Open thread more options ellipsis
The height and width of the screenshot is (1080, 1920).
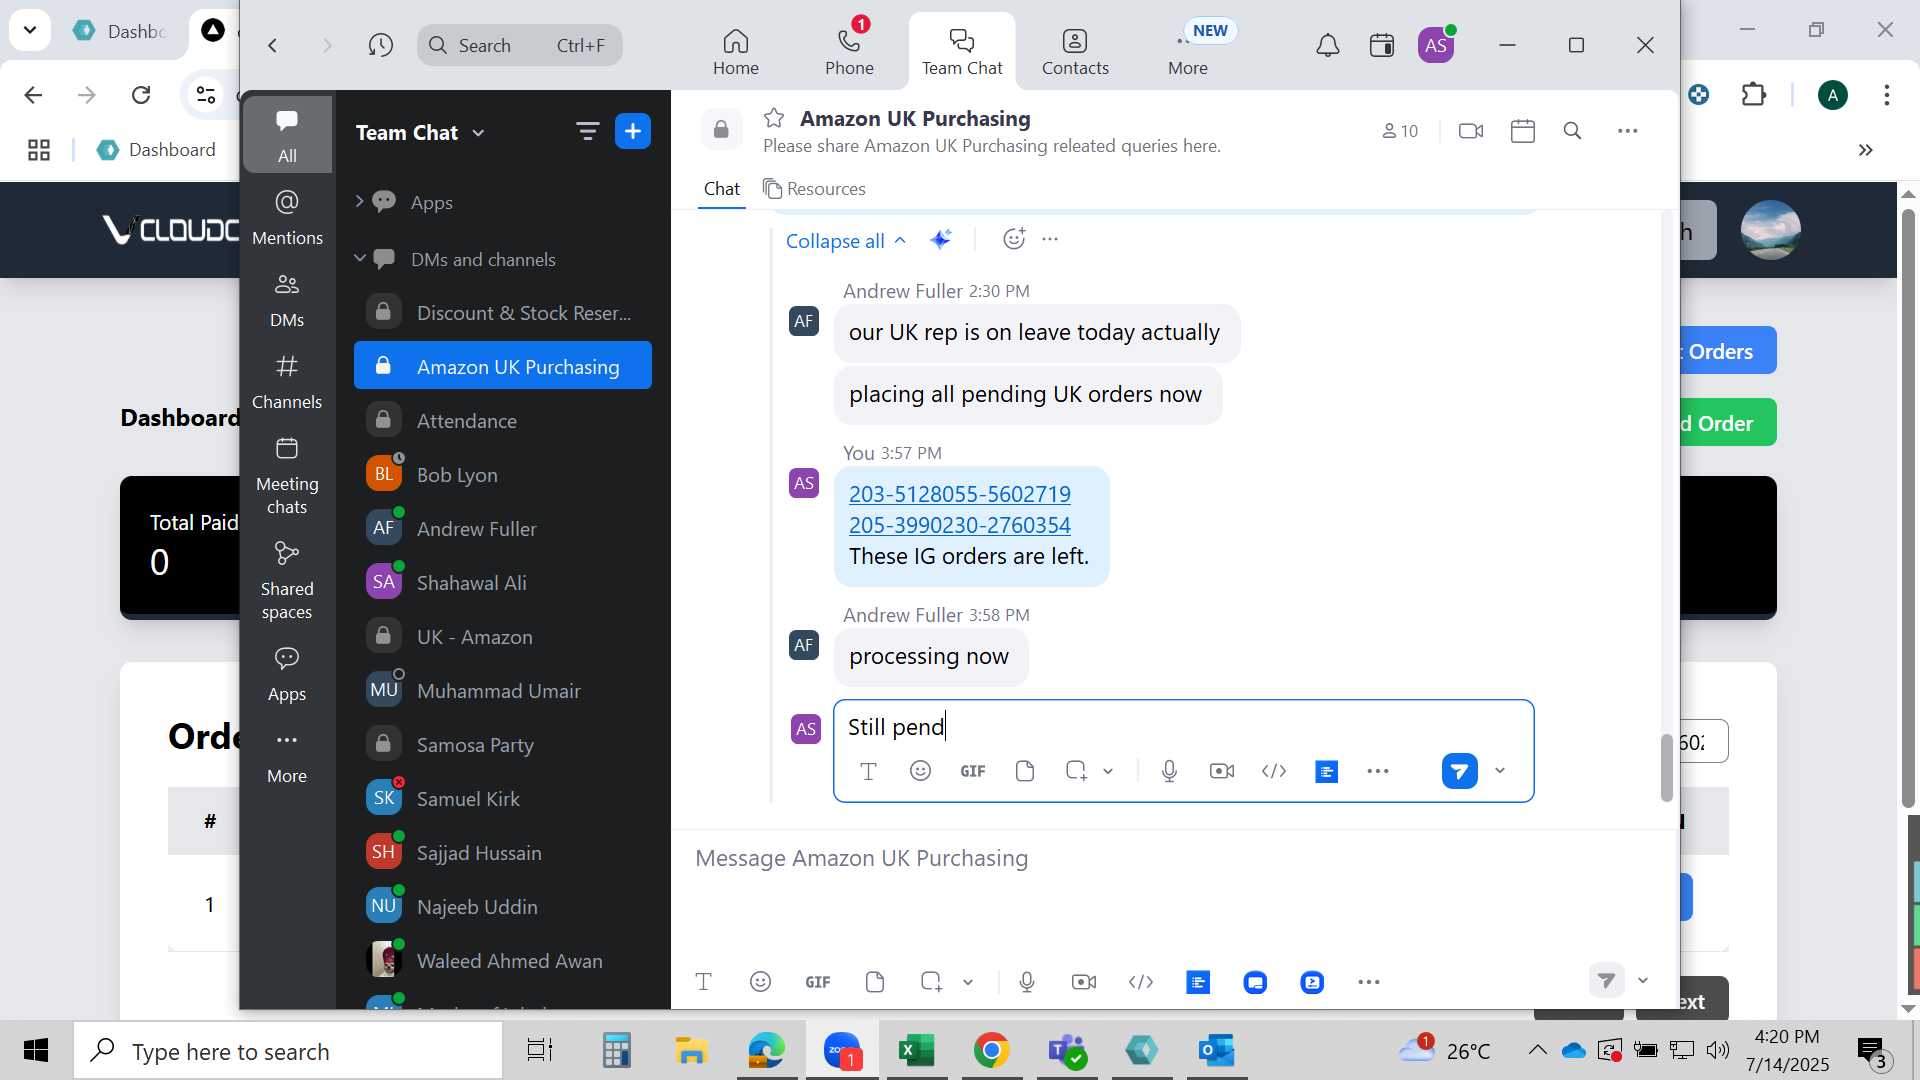coord(1050,239)
